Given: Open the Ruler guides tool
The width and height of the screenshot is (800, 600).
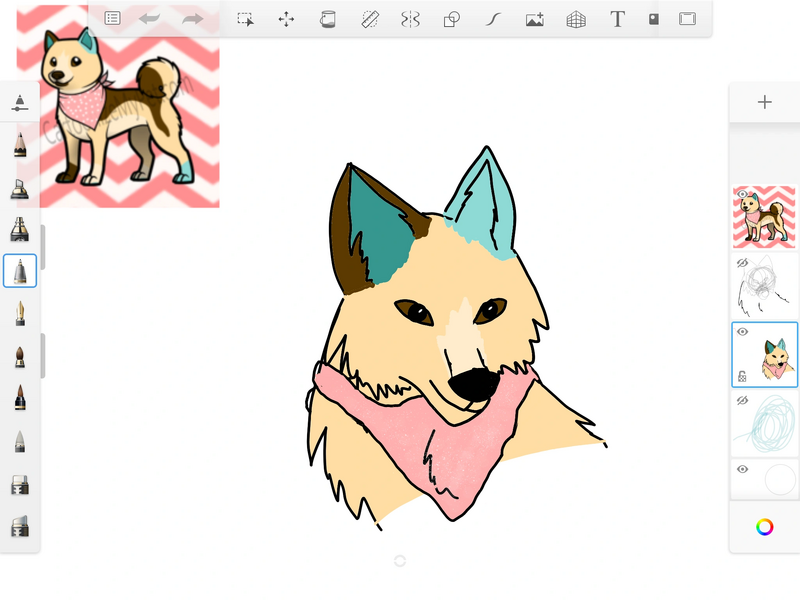Looking at the screenshot, I should pos(369,19).
